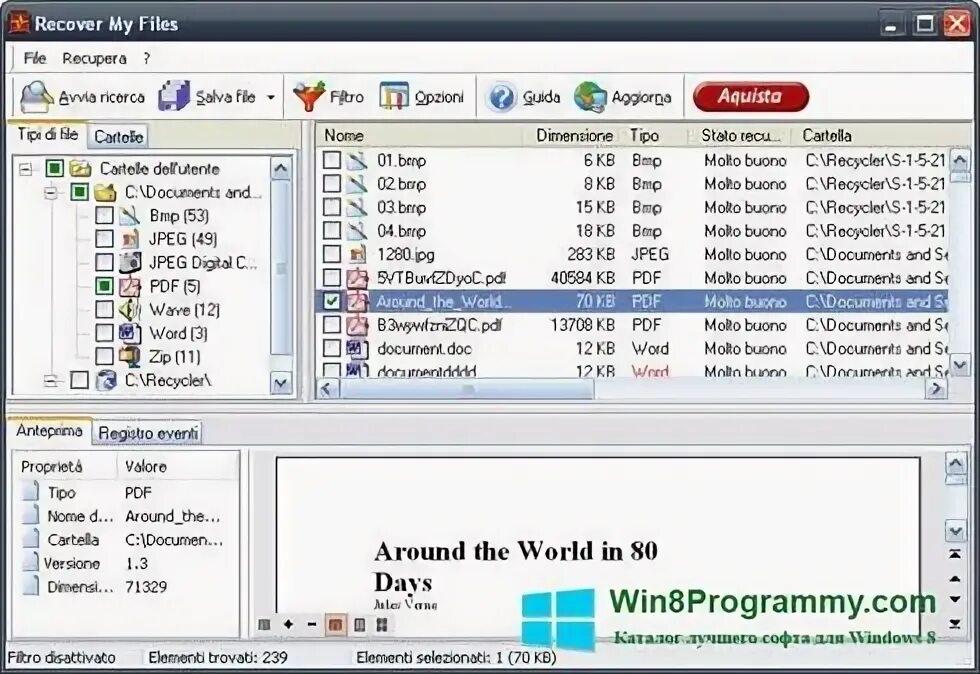
Task: Click the Aggiorna globe icon
Action: tap(591, 97)
